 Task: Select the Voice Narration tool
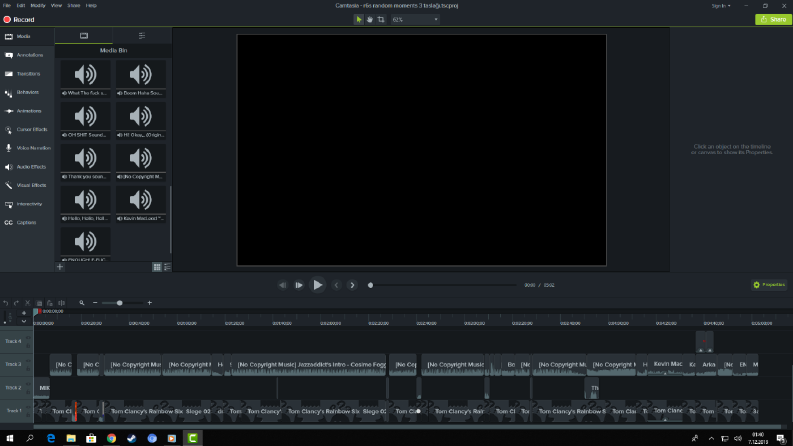click(27, 148)
